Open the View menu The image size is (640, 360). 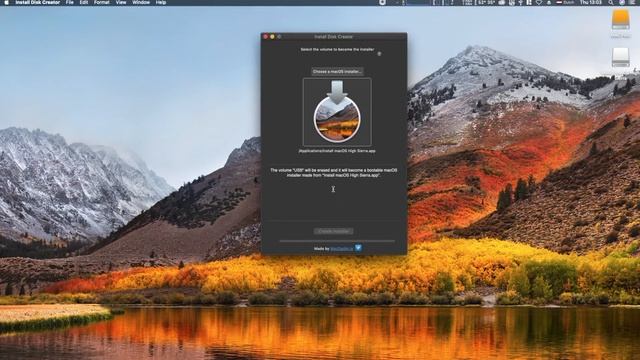121,2
